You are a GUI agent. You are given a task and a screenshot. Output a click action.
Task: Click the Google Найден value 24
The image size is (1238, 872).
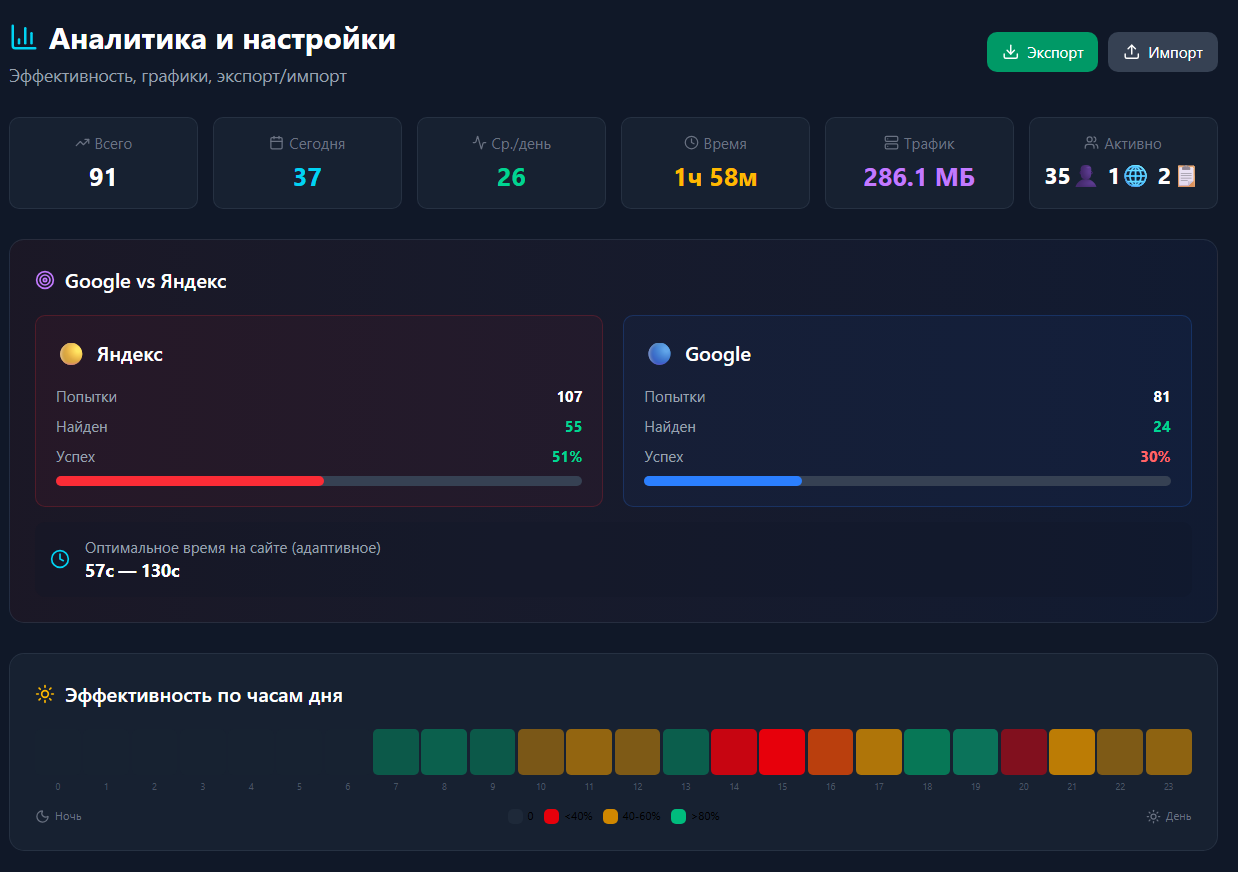tap(1162, 427)
